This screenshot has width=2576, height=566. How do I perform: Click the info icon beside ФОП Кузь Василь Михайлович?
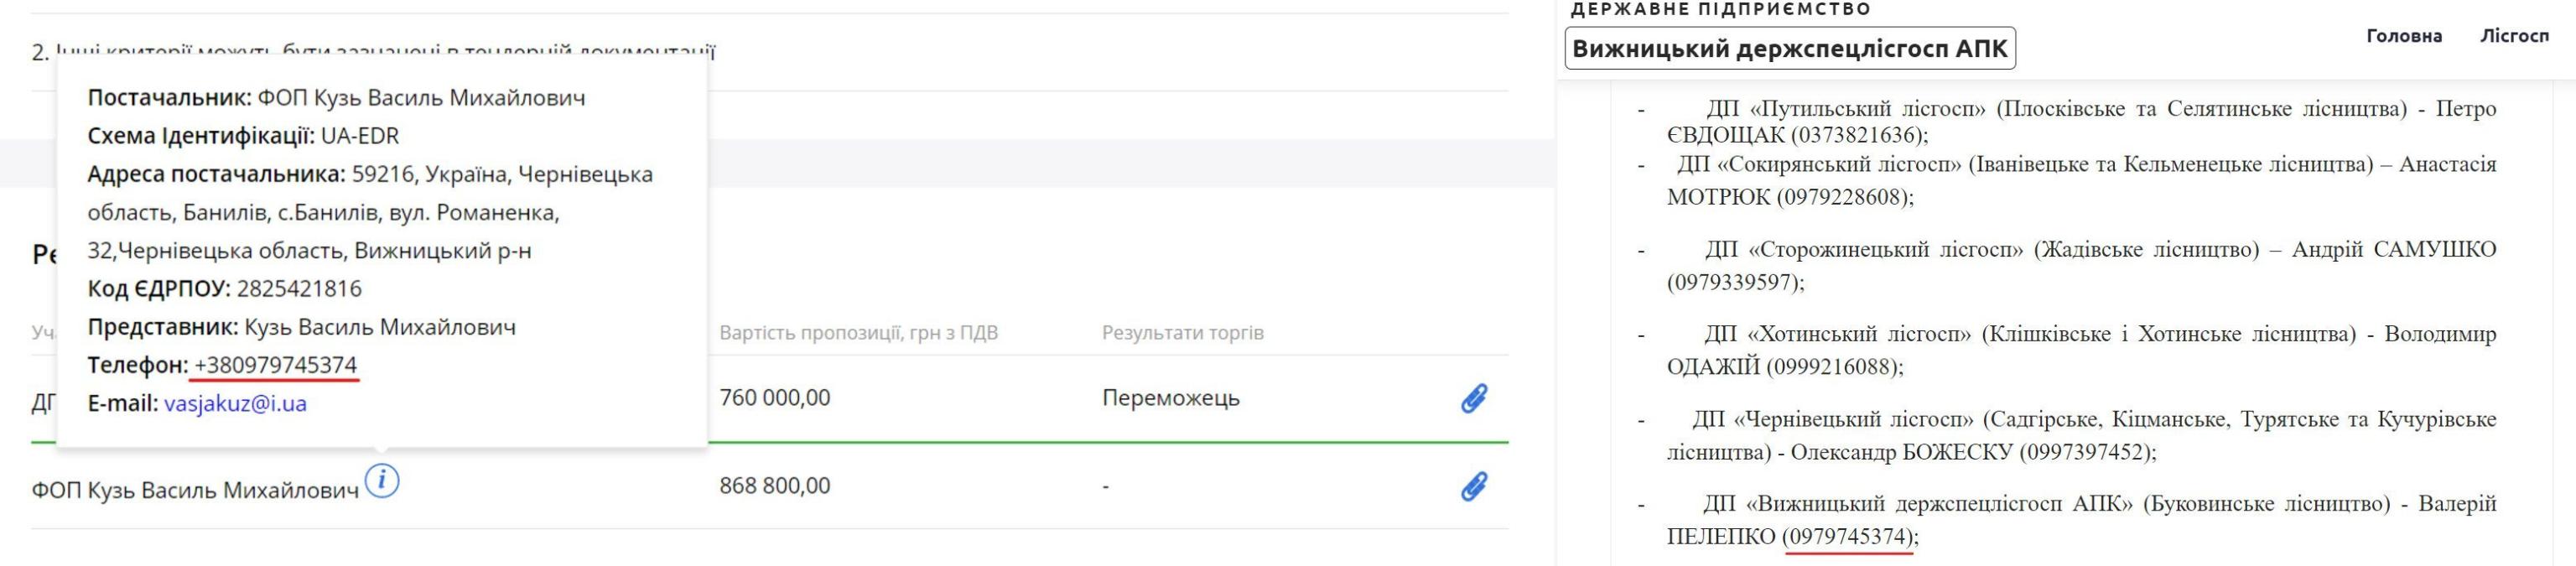[381, 481]
